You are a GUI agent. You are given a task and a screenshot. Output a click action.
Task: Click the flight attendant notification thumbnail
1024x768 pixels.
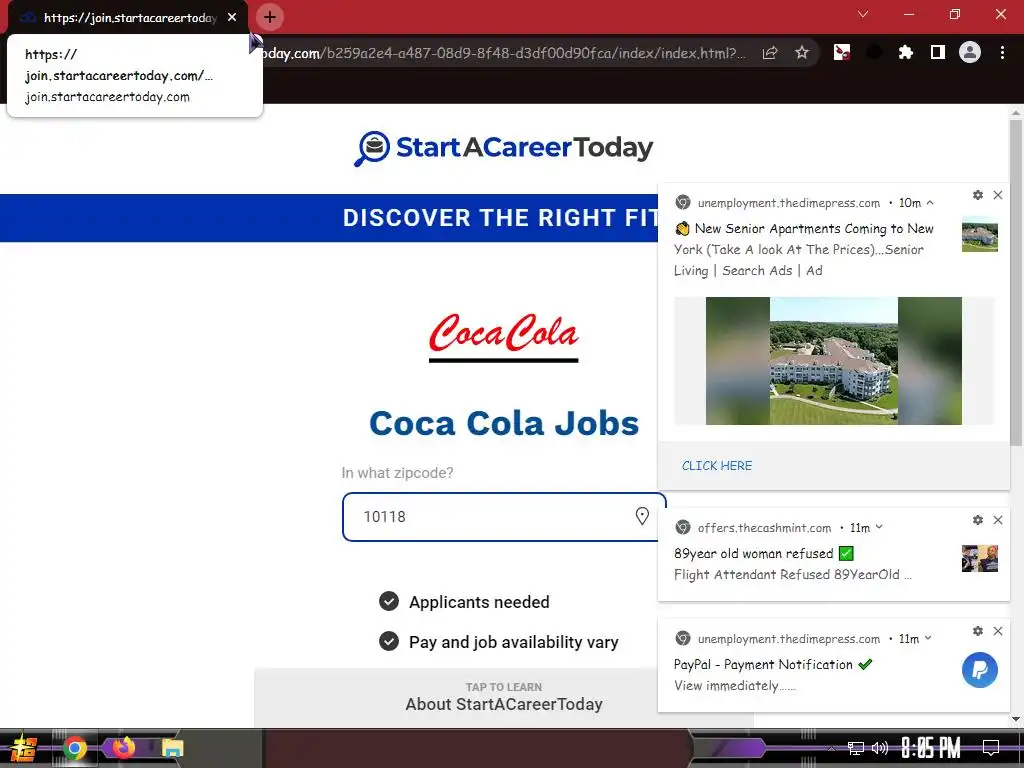980,558
